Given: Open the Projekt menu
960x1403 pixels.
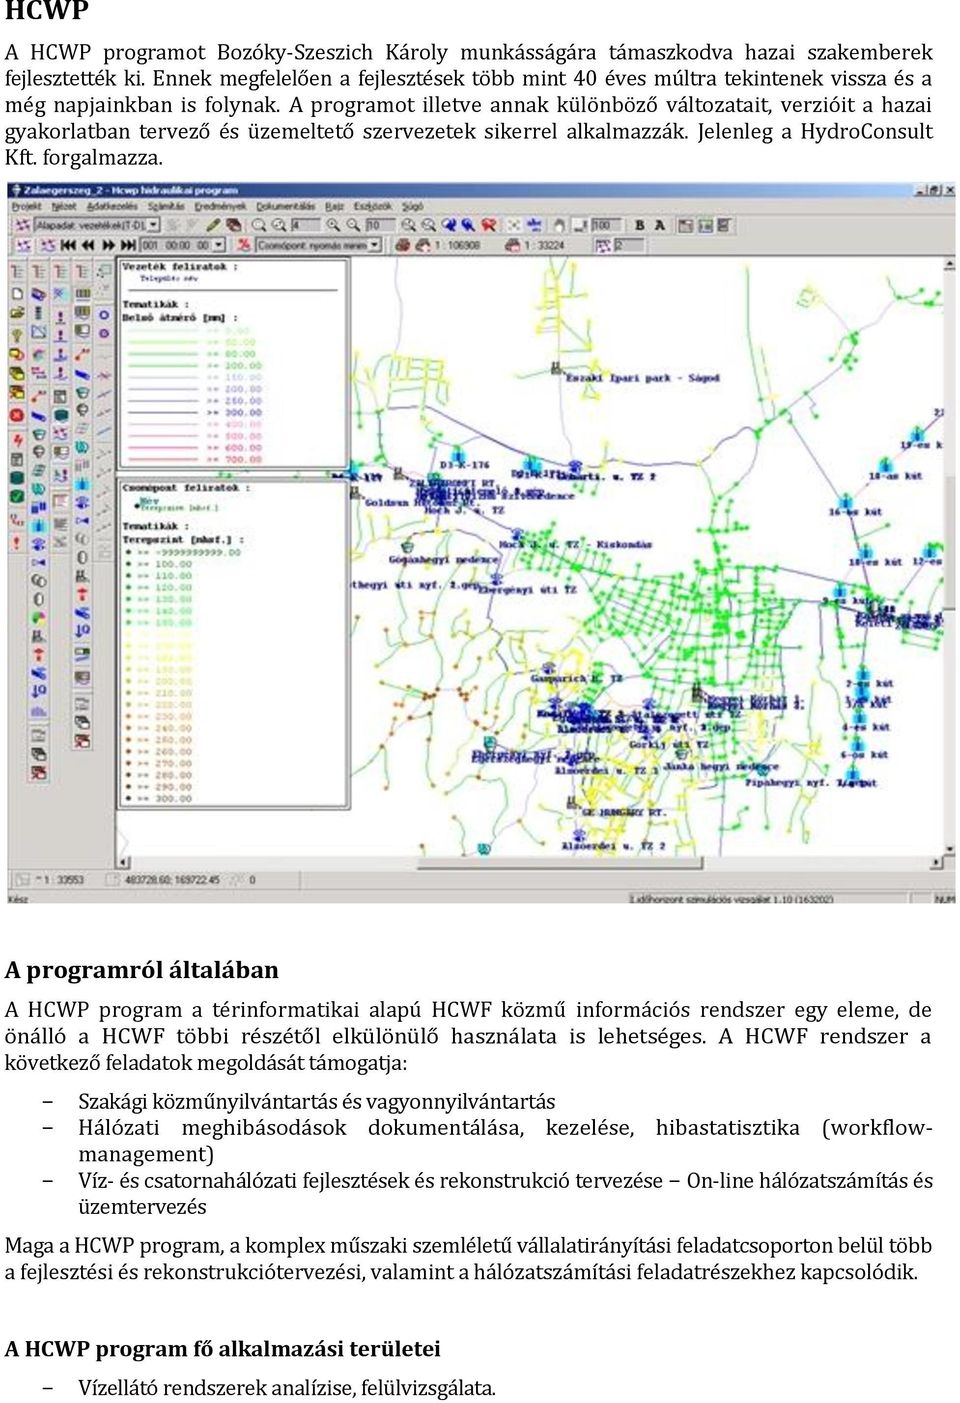Looking at the screenshot, I should click(26, 207).
